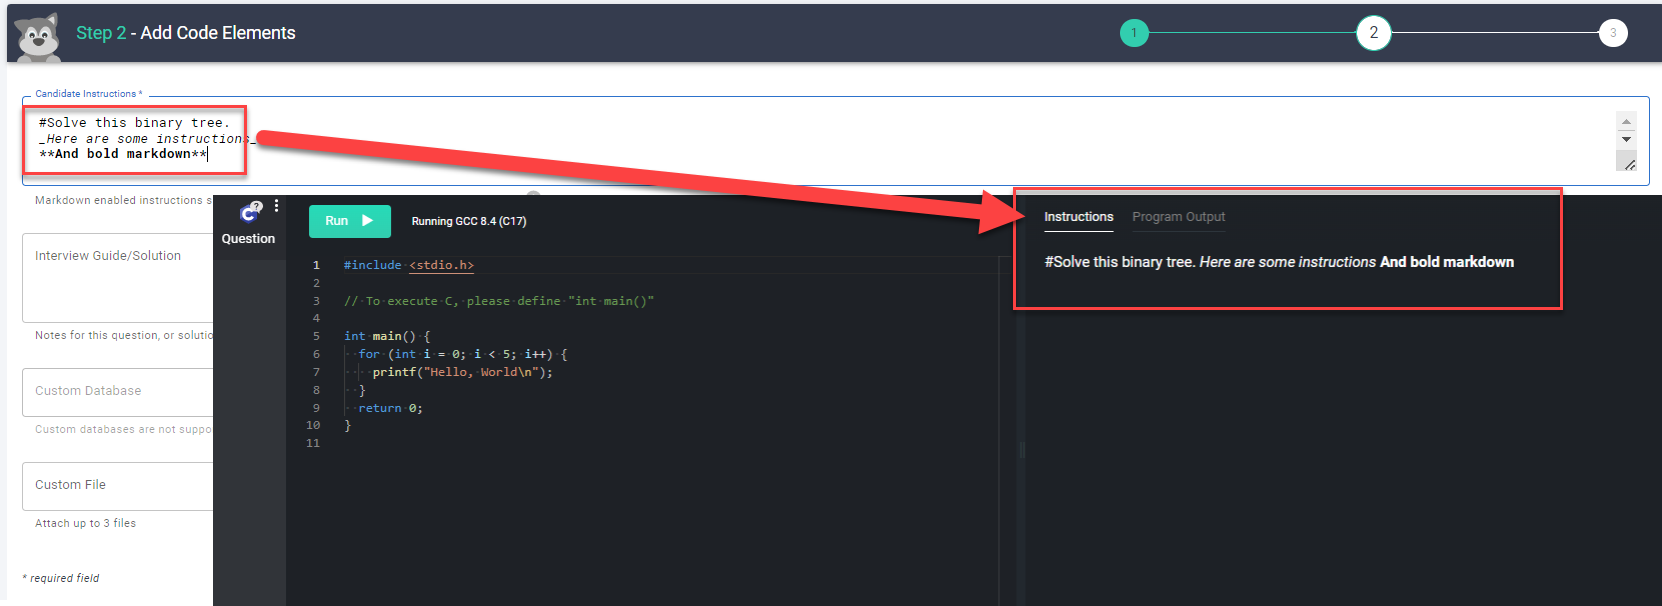This screenshot has width=1662, height=606.
Task: Open the Program Output tab
Action: [x=1178, y=217]
